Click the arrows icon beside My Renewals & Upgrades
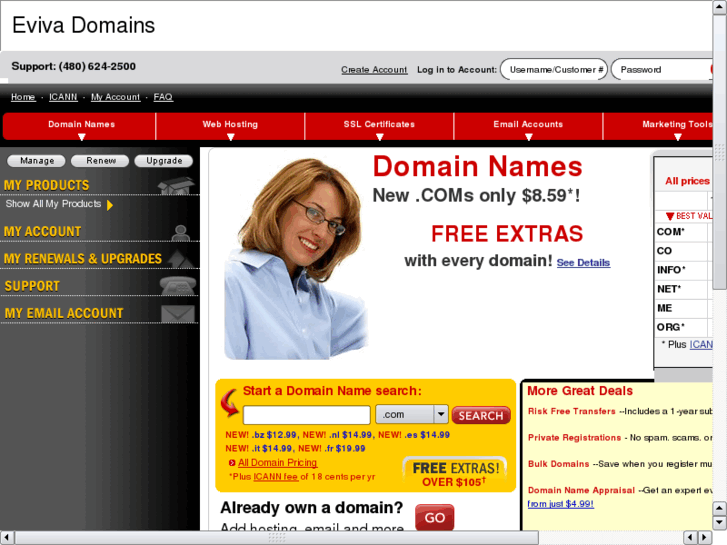 pos(181,259)
